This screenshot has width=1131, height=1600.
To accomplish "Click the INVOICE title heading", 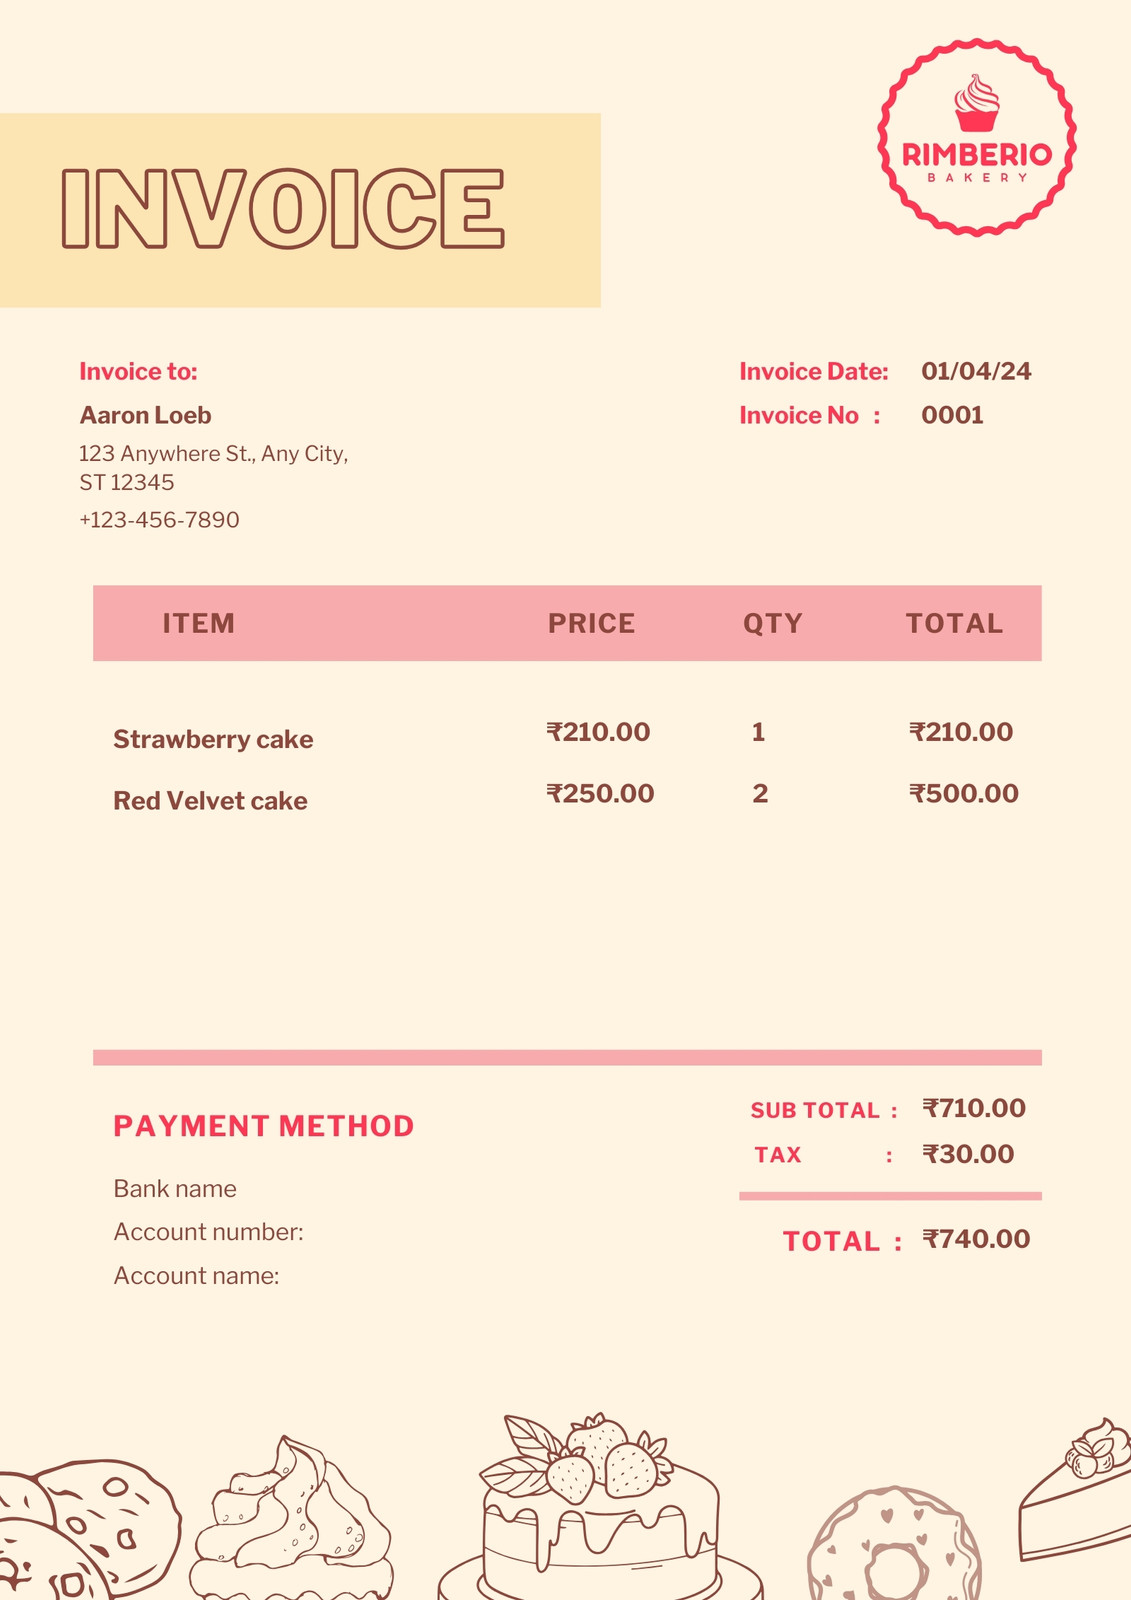I will pos(283,208).
